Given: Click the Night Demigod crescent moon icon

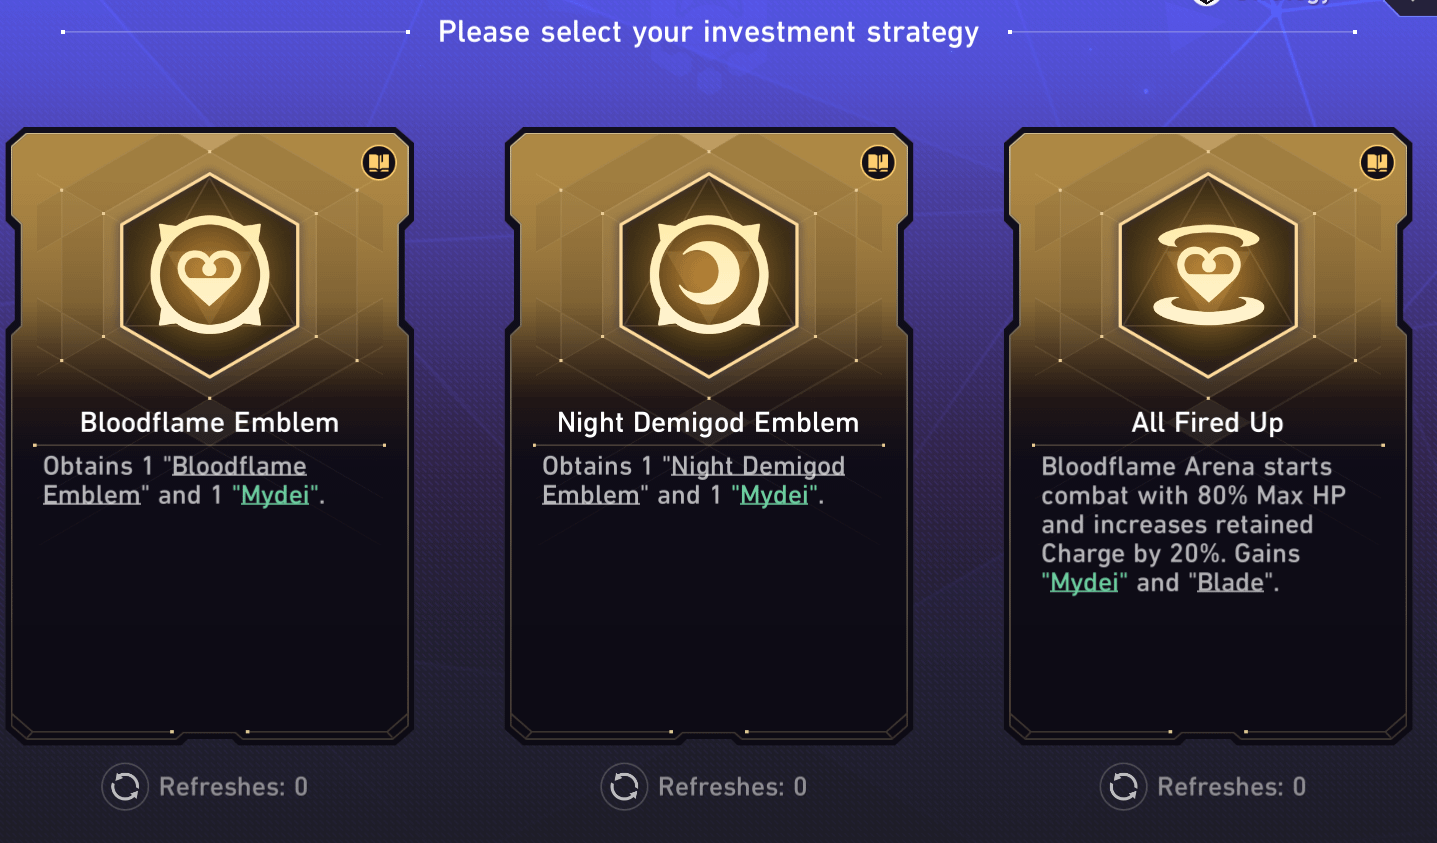Looking at the screenshot, I should click(x=709, y=275).
